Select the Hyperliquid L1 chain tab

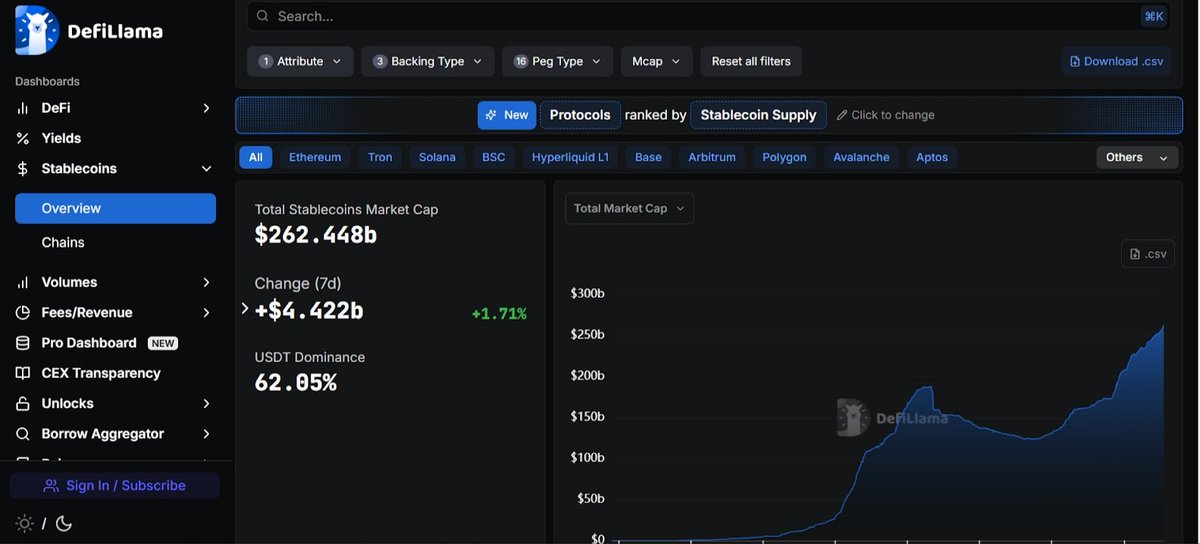570,157
